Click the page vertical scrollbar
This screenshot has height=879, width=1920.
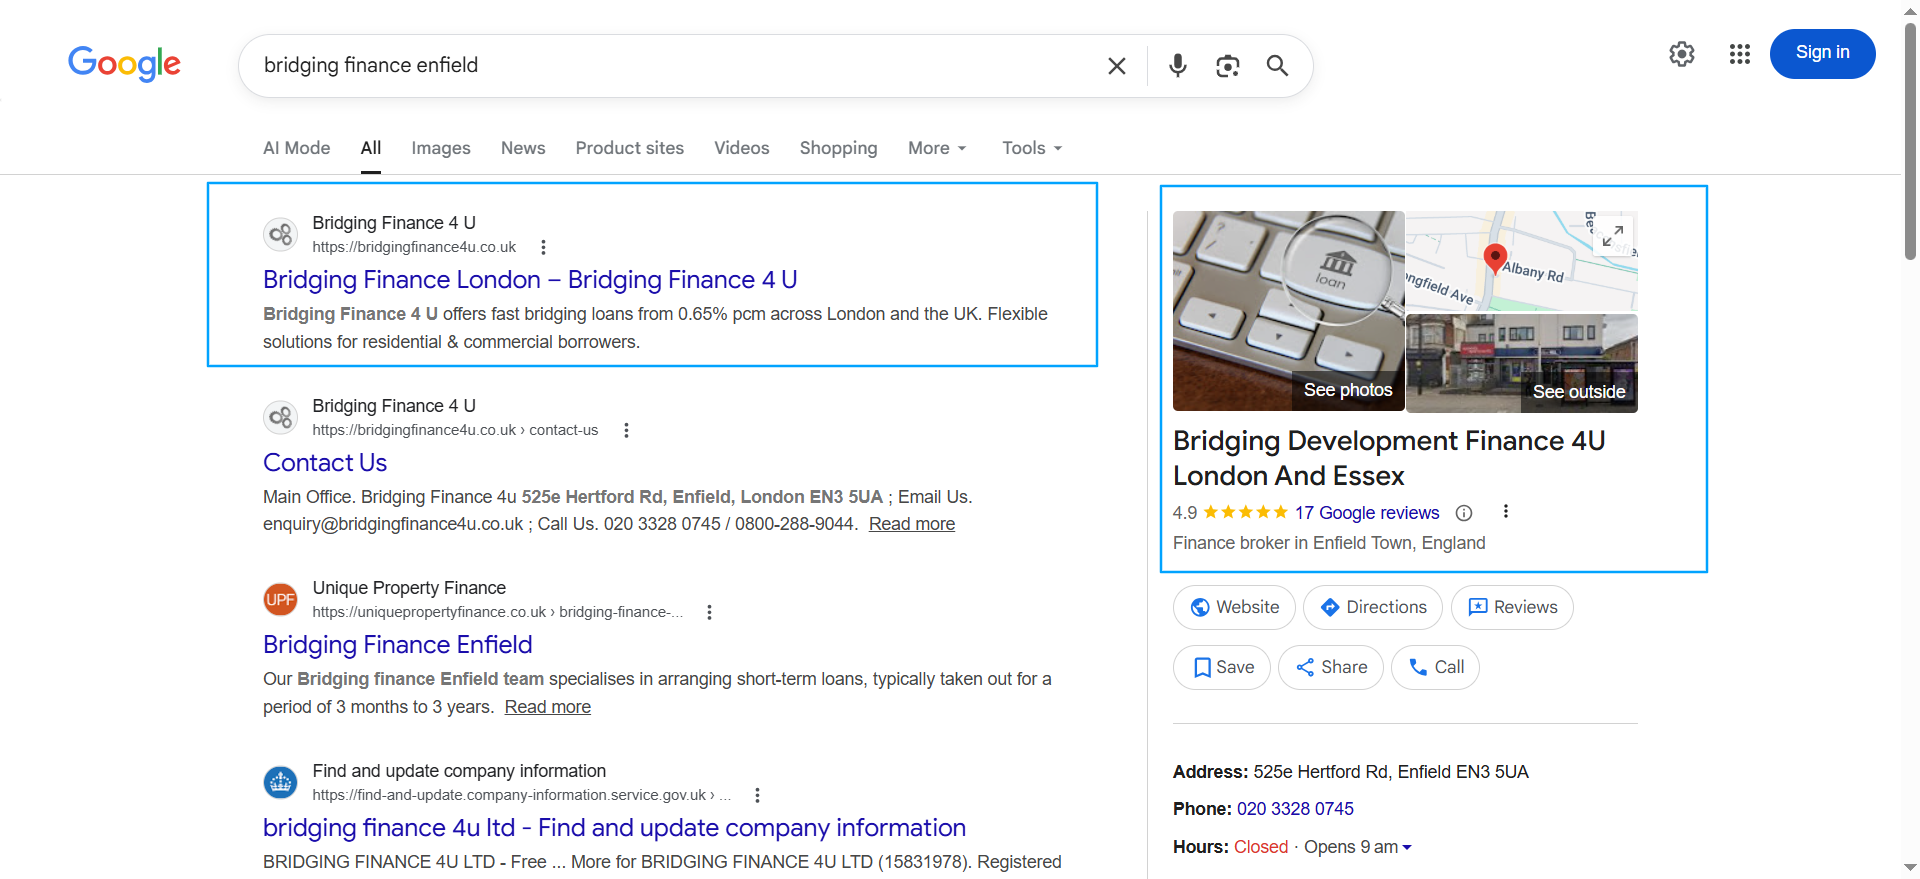1911,140
